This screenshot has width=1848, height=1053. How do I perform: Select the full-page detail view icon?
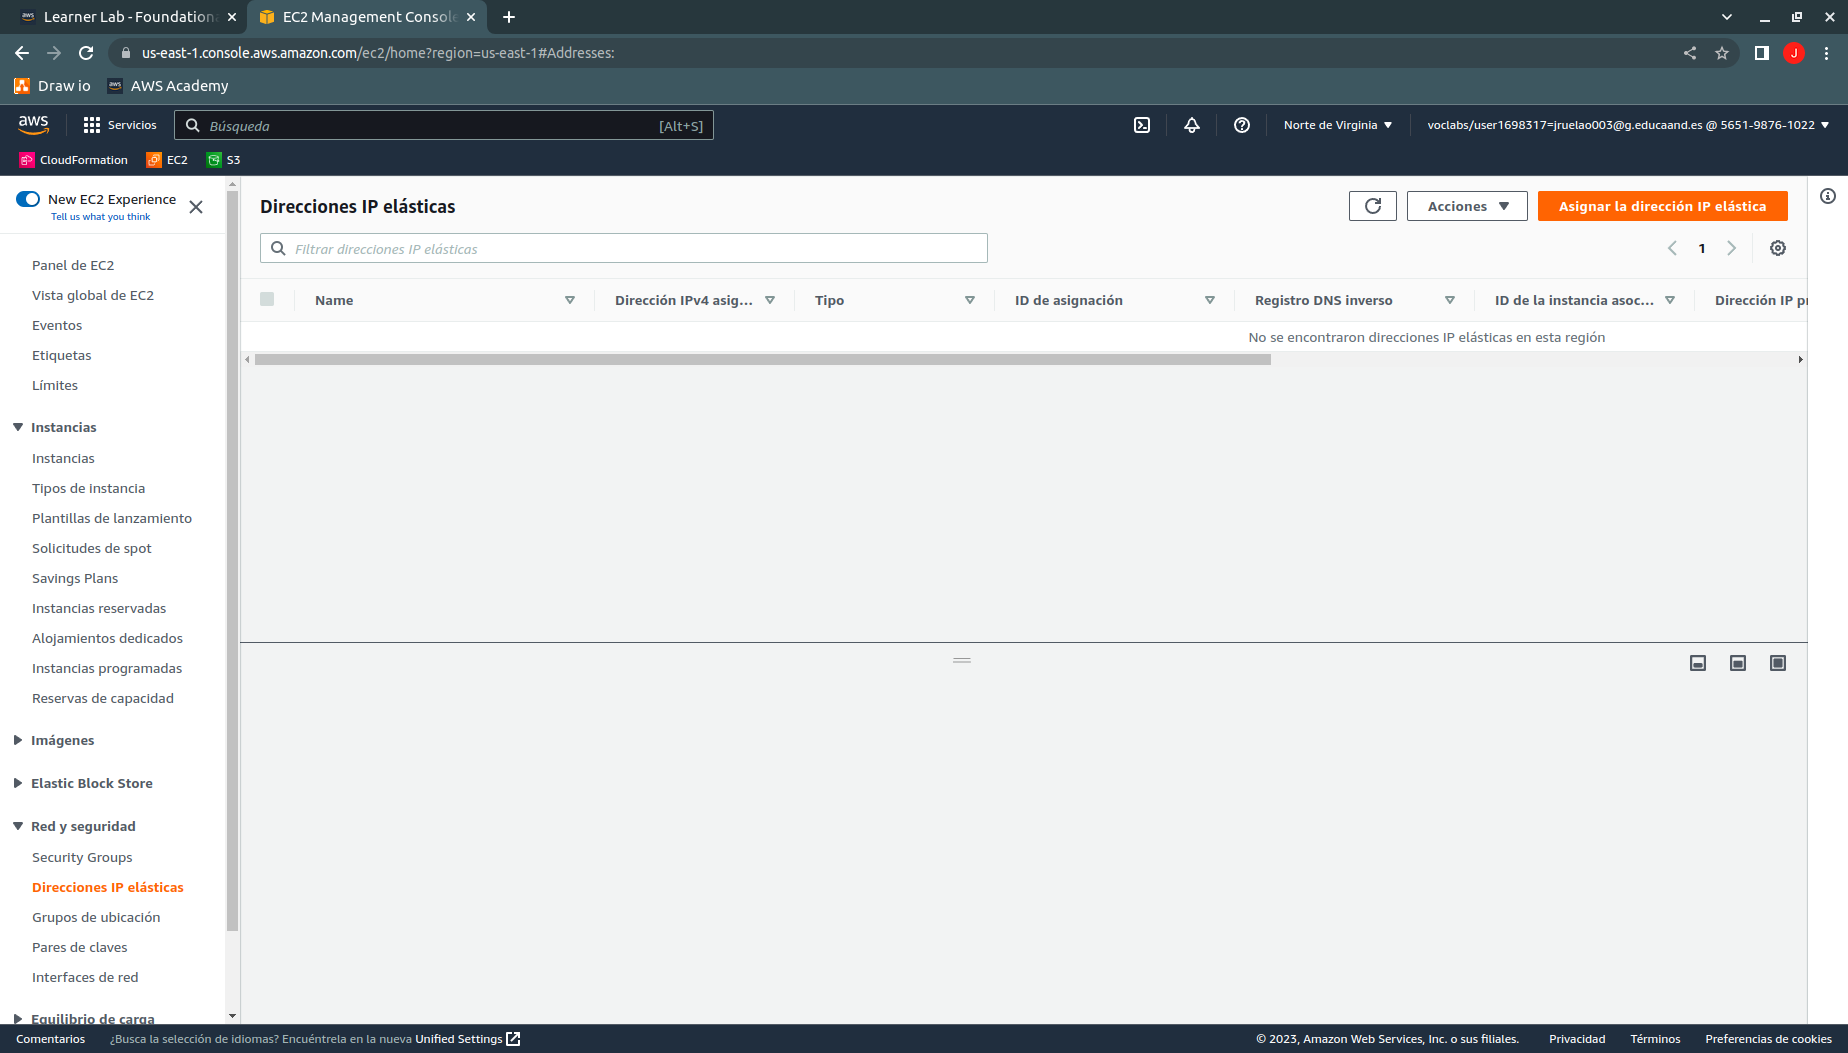tap(1777, 662)
